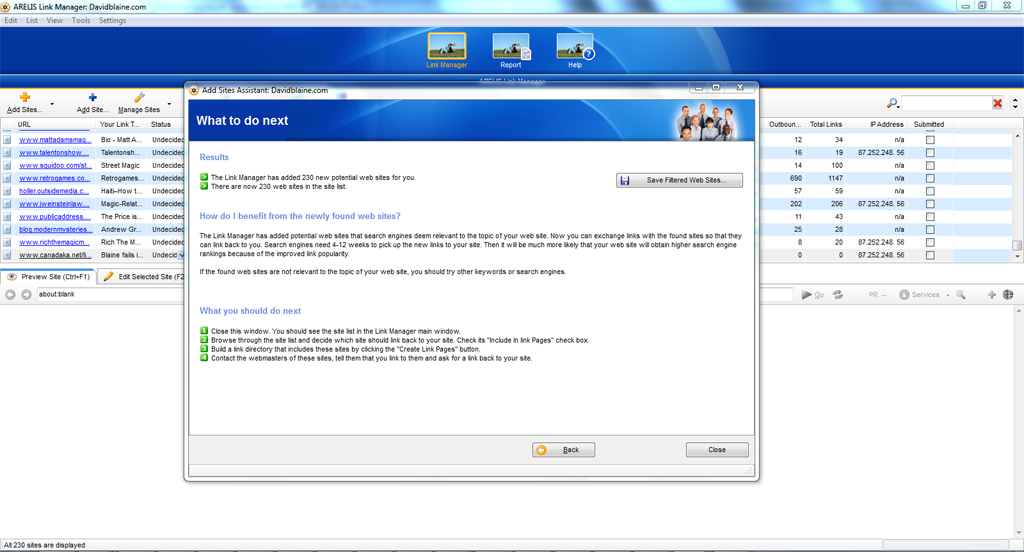Sort by the URL column header
The height and width of the screenshot is (552, 1024).
[x=55, y=124]
